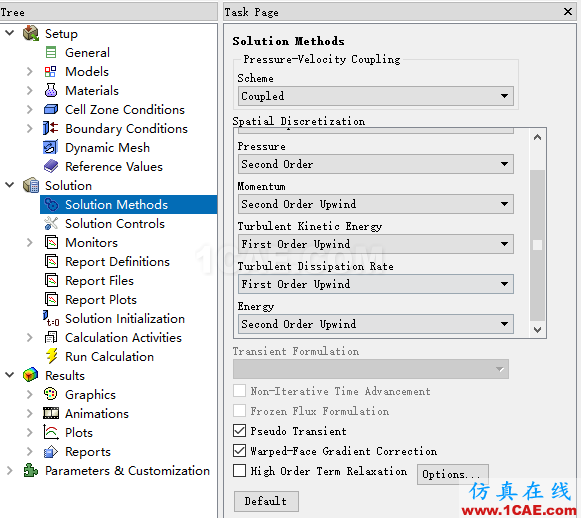This screenshot has width=581, height=518.
Task: Click the Spatial Discretization scrollbar down arrow
Action: point(538,329)
